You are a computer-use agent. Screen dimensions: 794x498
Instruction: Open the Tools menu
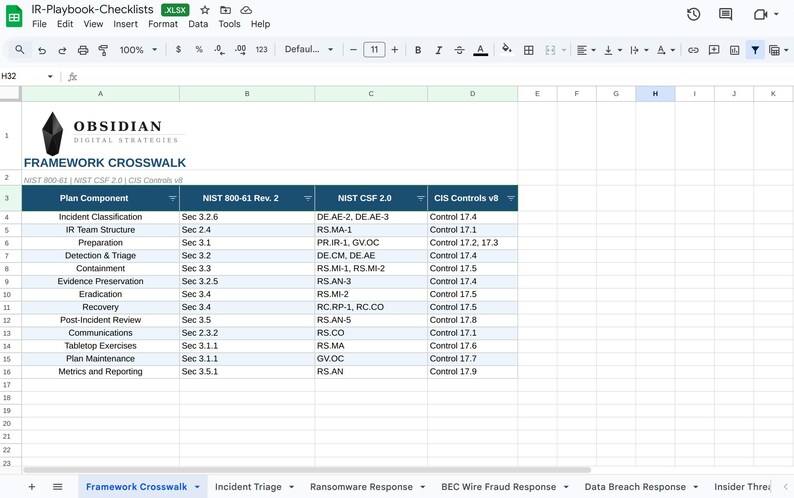[x=229, y=24]
